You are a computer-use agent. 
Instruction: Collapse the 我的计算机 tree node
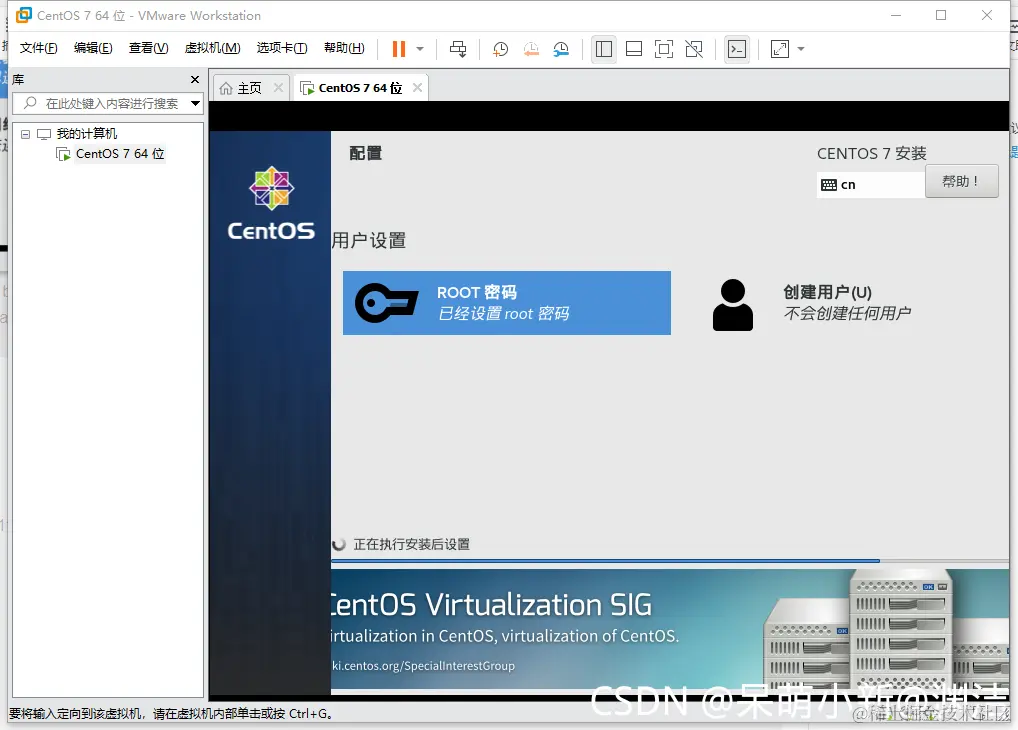[x=25, y=134]
